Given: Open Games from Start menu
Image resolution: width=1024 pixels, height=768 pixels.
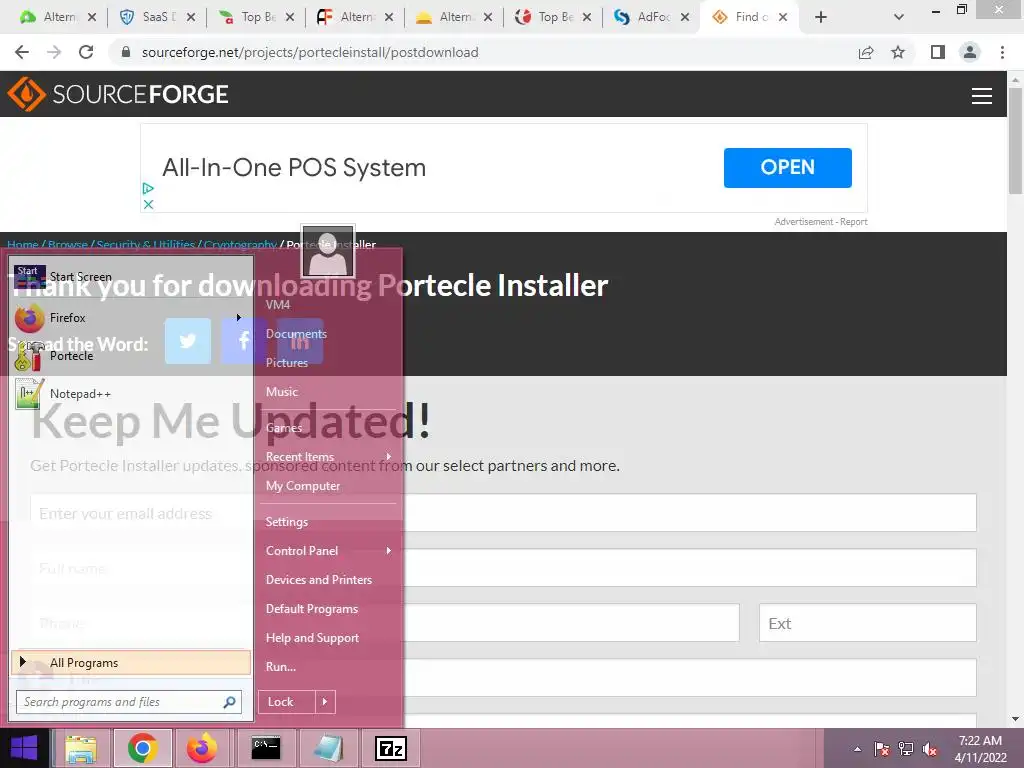Looking at the screenshot, I should point(284,428).
